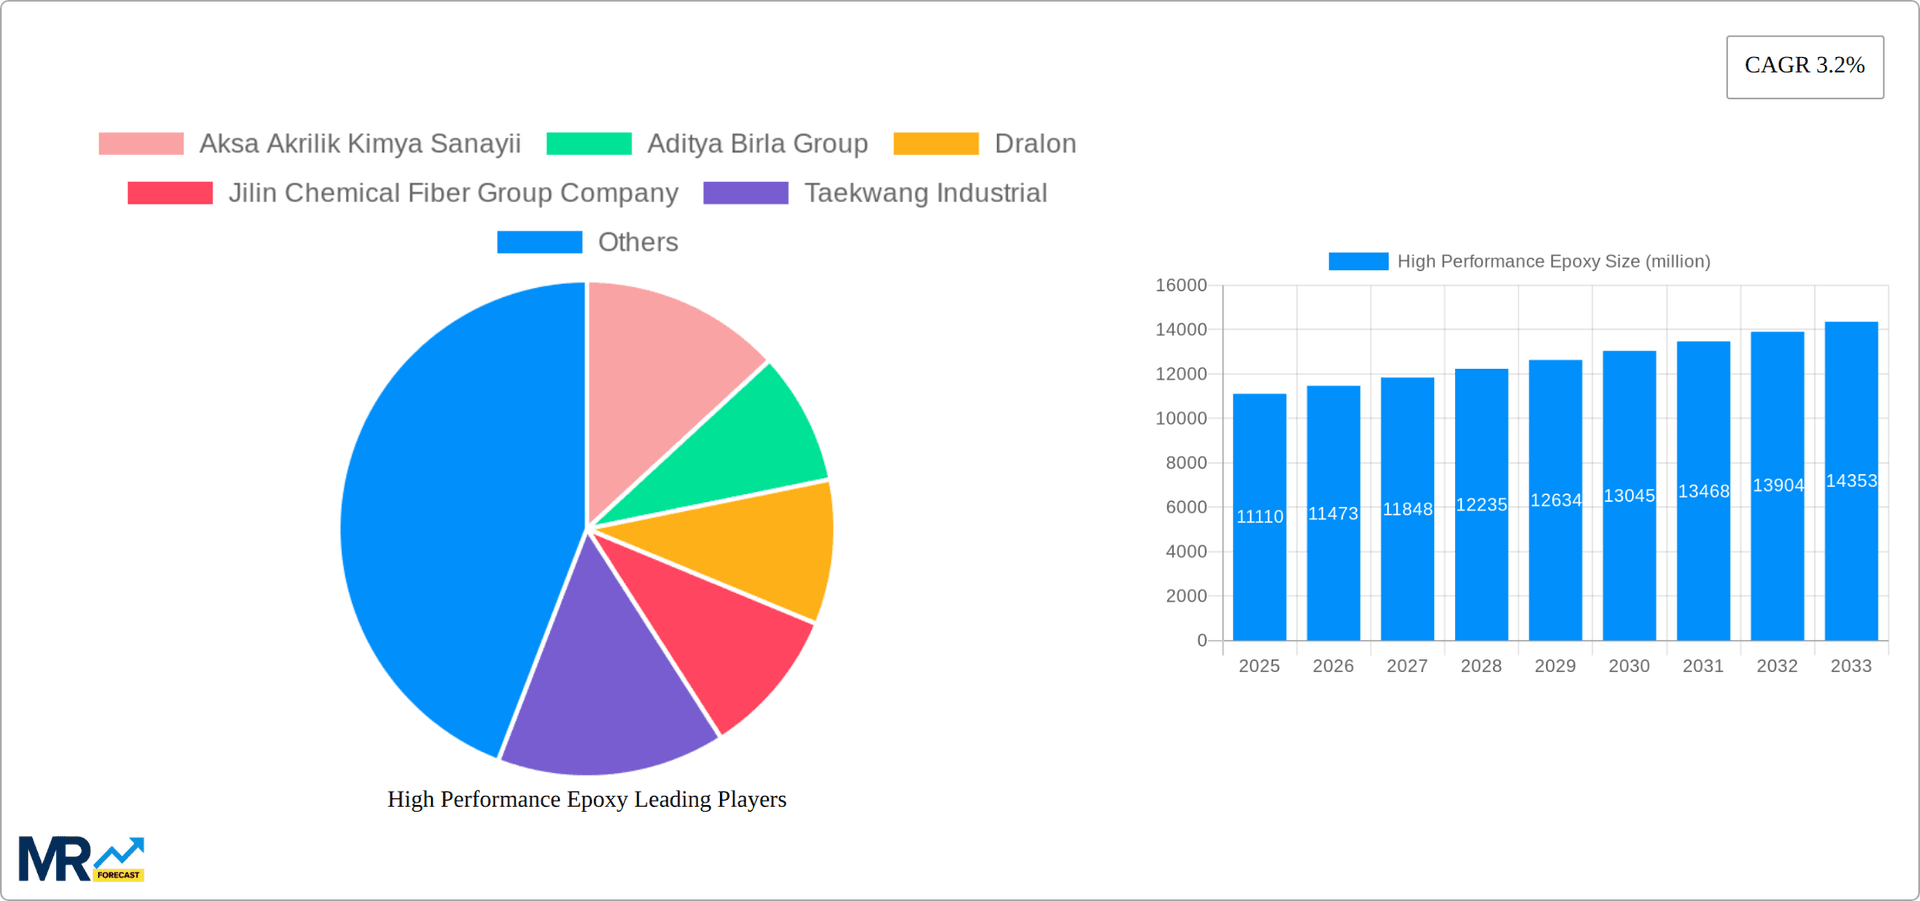Open the CAGR 3.2% info box
The image size is (1920, 901).
click(x=1804, y=66)
